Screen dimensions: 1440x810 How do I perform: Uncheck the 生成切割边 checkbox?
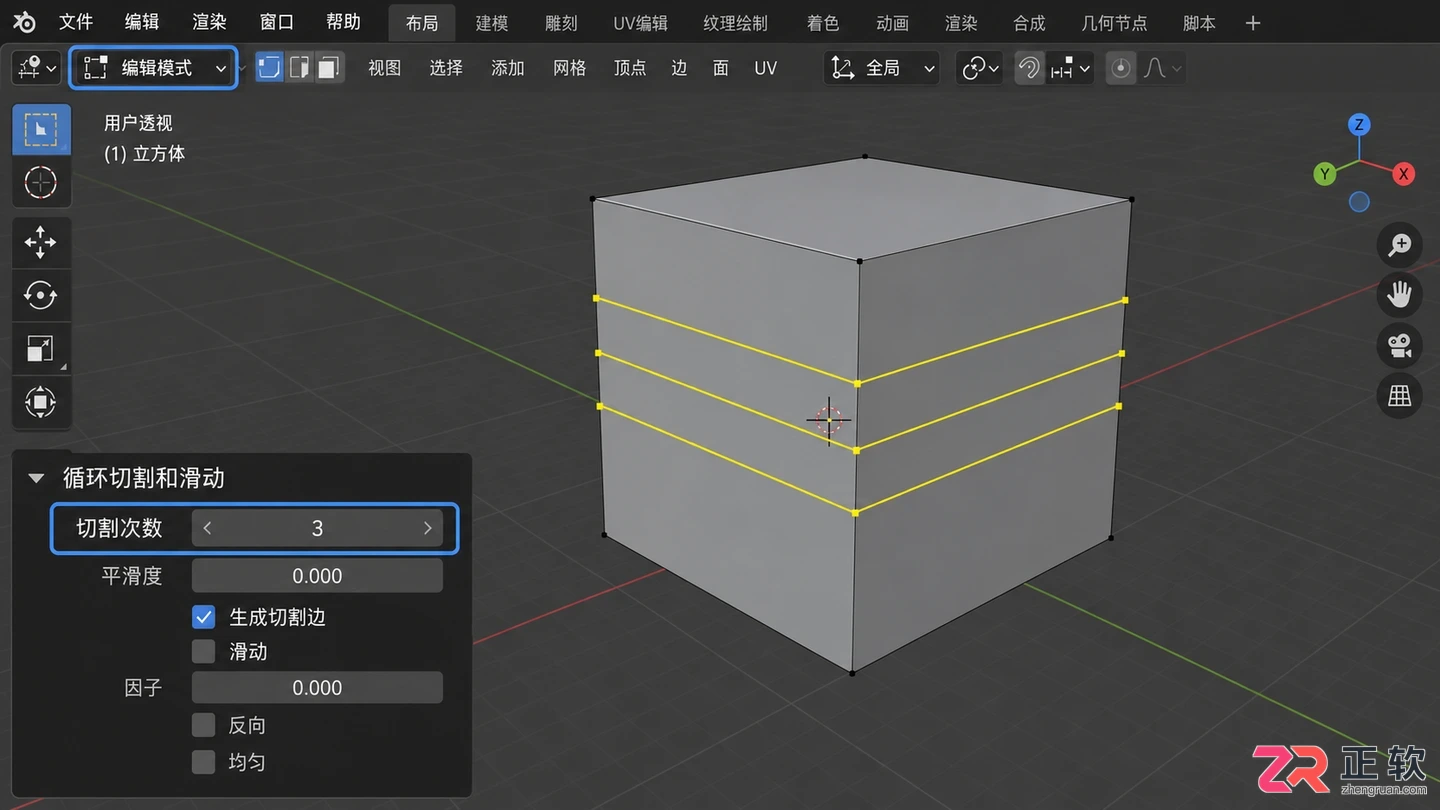[x=204, y=617]
